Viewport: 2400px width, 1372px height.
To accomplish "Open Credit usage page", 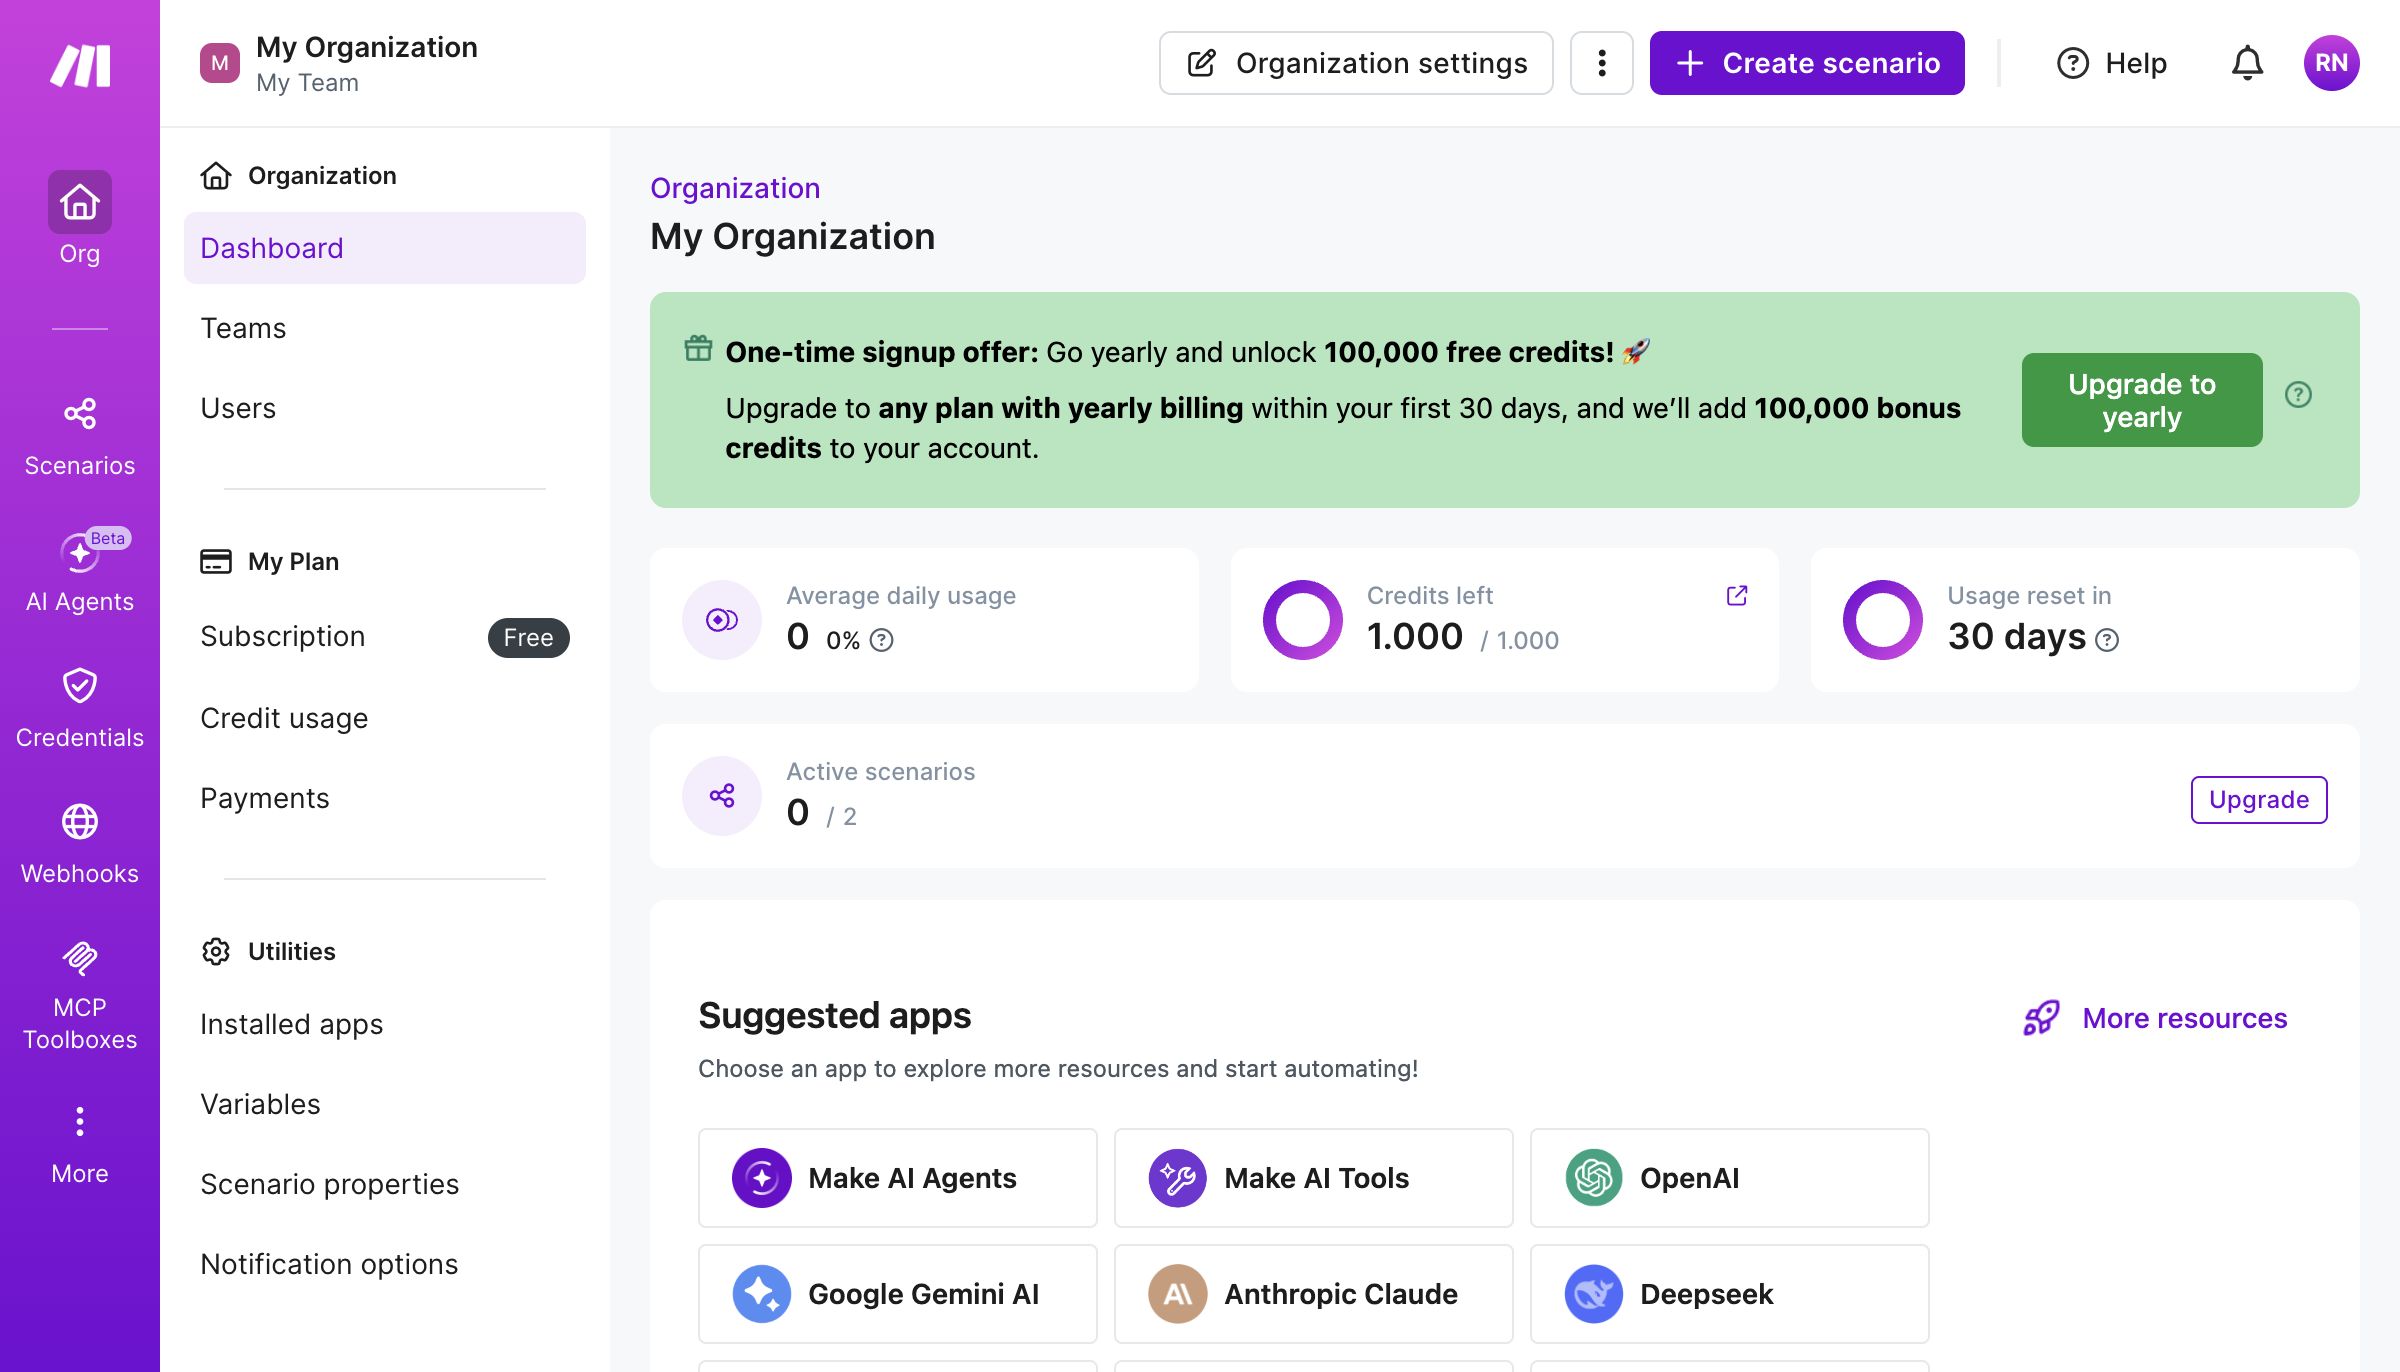I will [385, 718].
